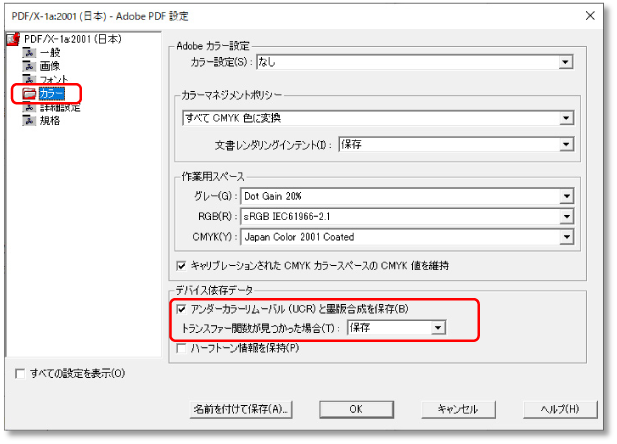Click the Japan Color 2001 Coated field

[x=407, y=237]
